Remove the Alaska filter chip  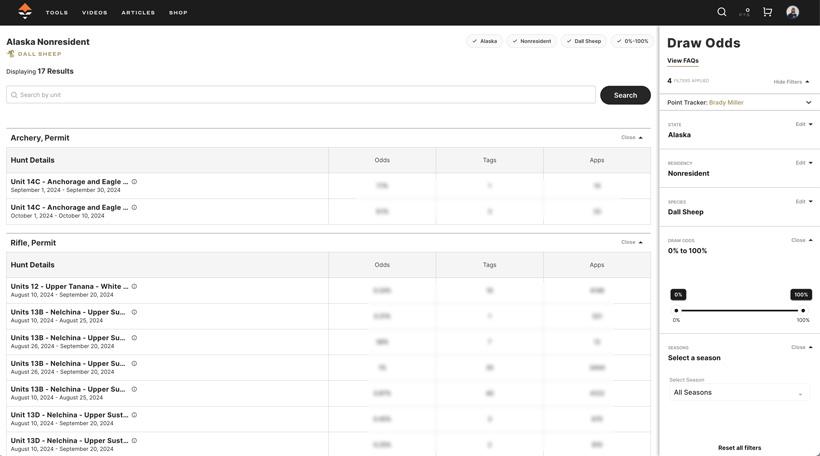pos(485,41)
